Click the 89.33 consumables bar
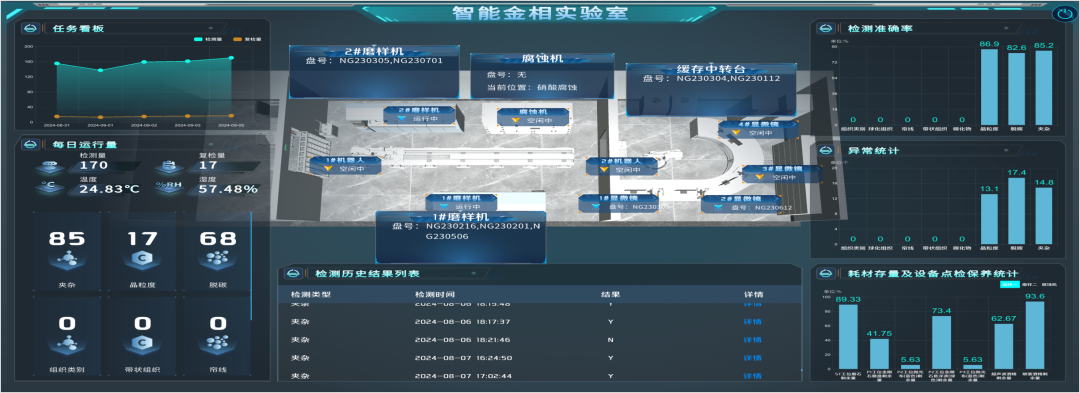This screenshot has width=1080, height=393. 848,337
